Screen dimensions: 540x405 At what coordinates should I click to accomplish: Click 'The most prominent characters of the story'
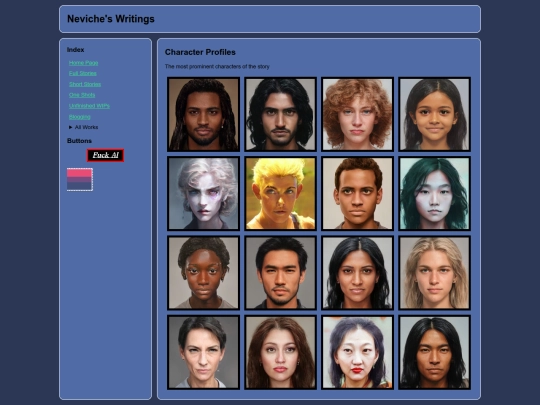click(x=217, y=66)
